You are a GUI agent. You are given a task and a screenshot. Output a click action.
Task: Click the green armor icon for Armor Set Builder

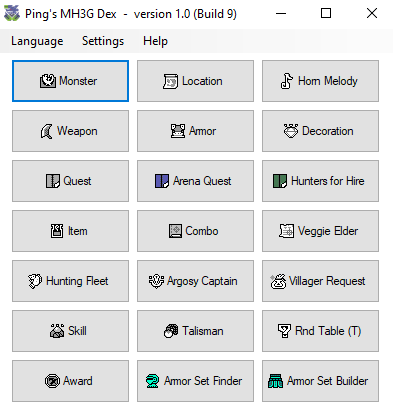276,381
